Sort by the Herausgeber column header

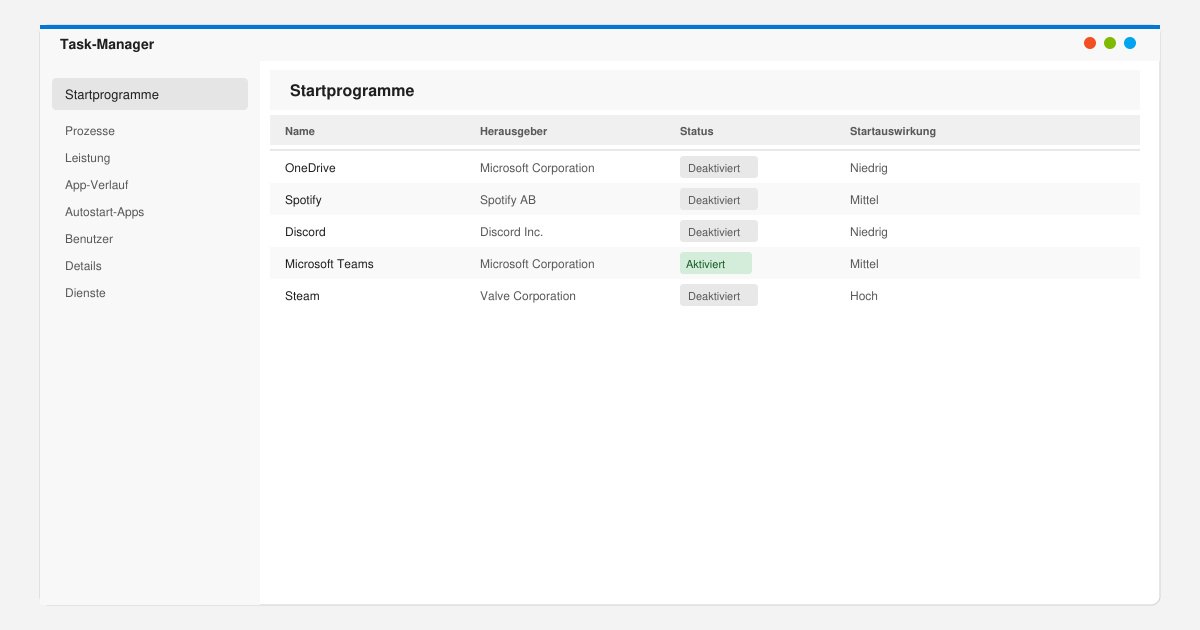[513, 131]
